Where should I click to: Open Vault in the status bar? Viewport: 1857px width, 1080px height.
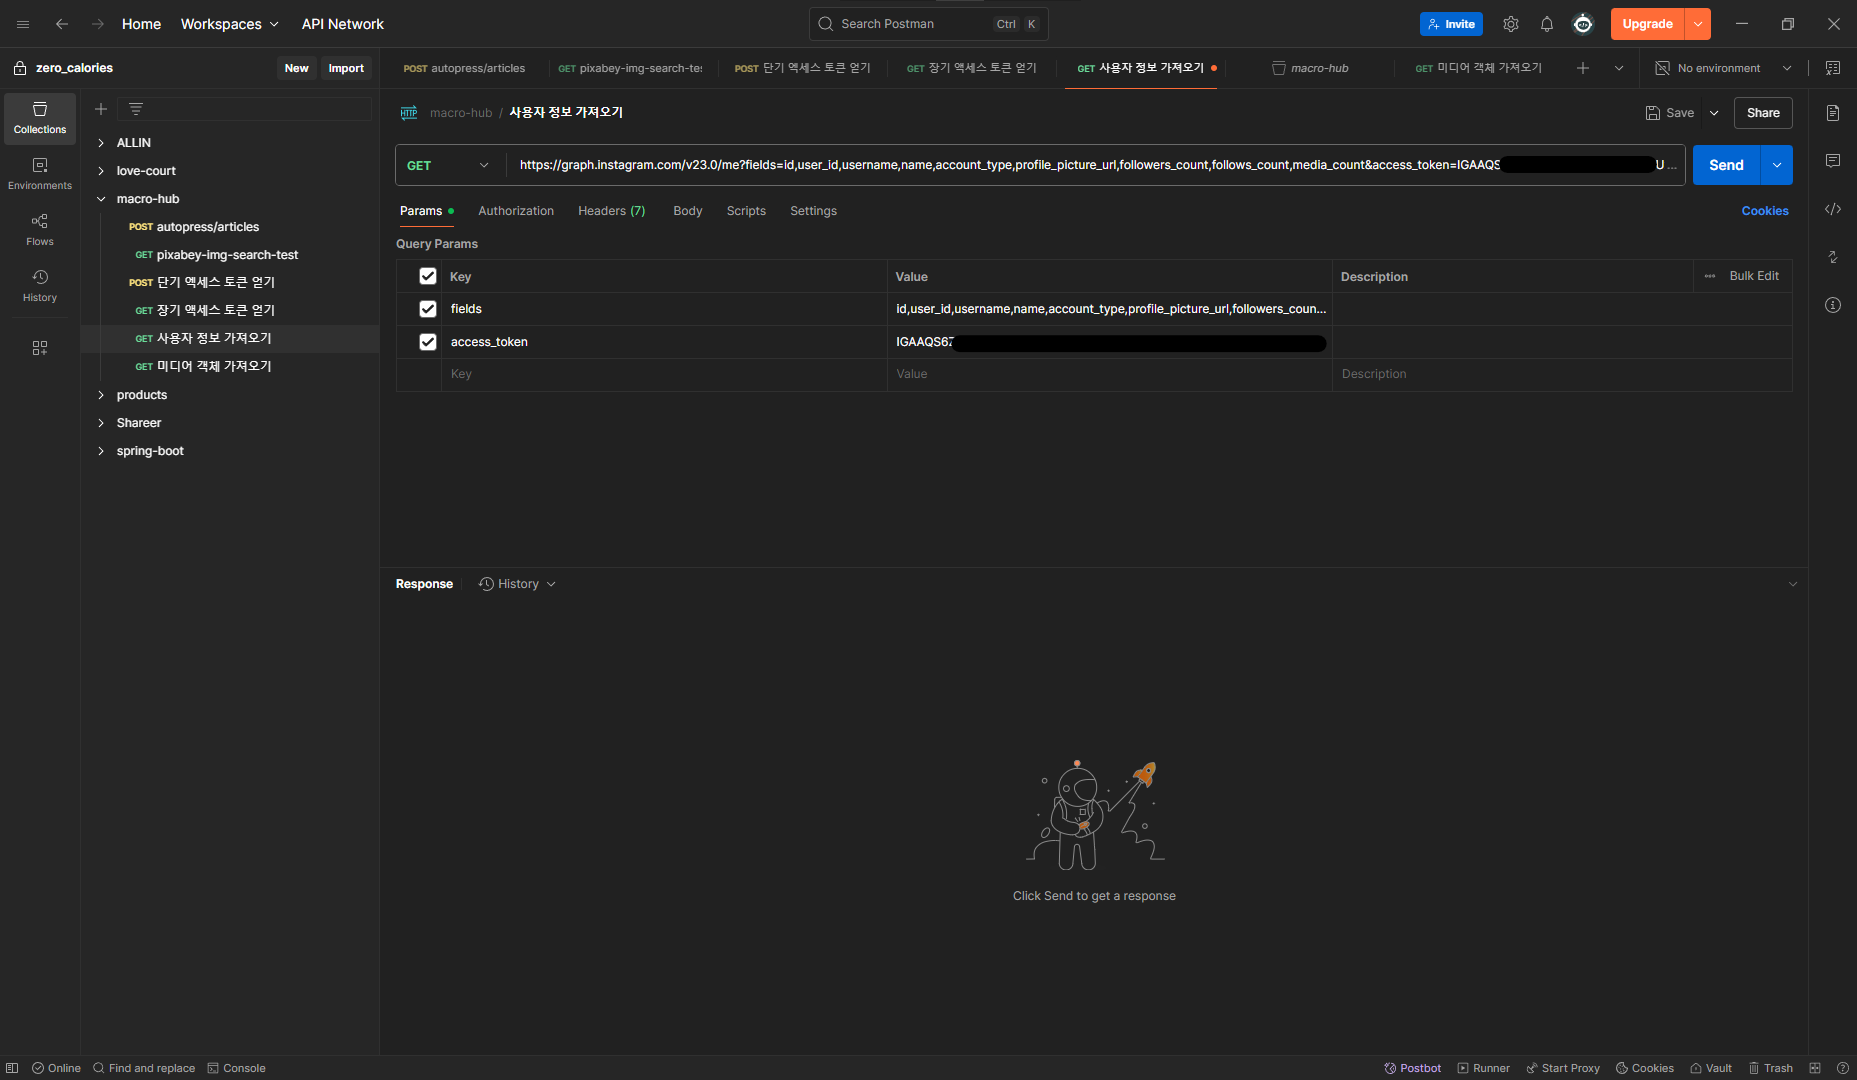point(1711,1068)
